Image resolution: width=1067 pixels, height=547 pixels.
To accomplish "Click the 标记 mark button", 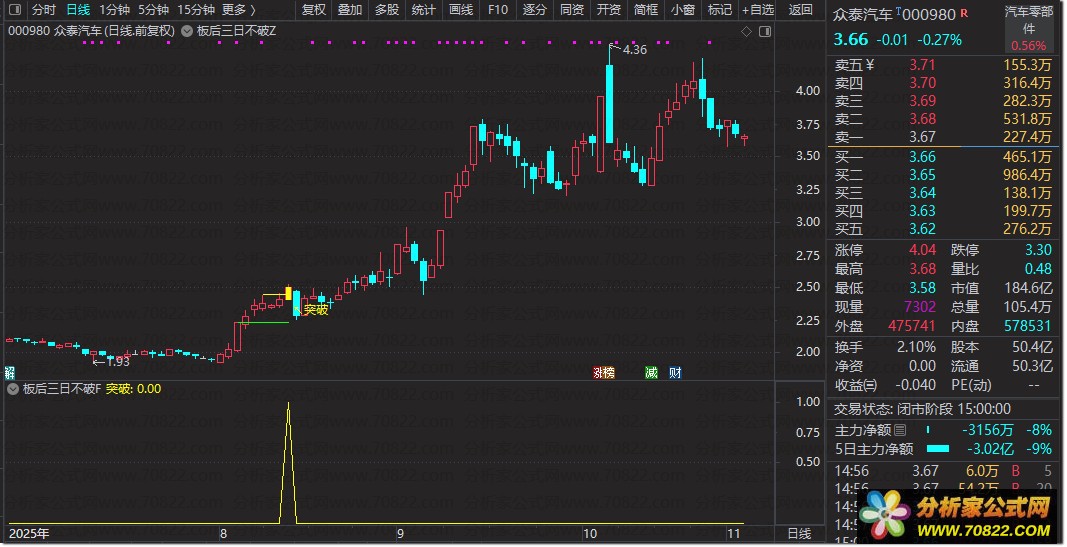I will (x=719, y=10).
